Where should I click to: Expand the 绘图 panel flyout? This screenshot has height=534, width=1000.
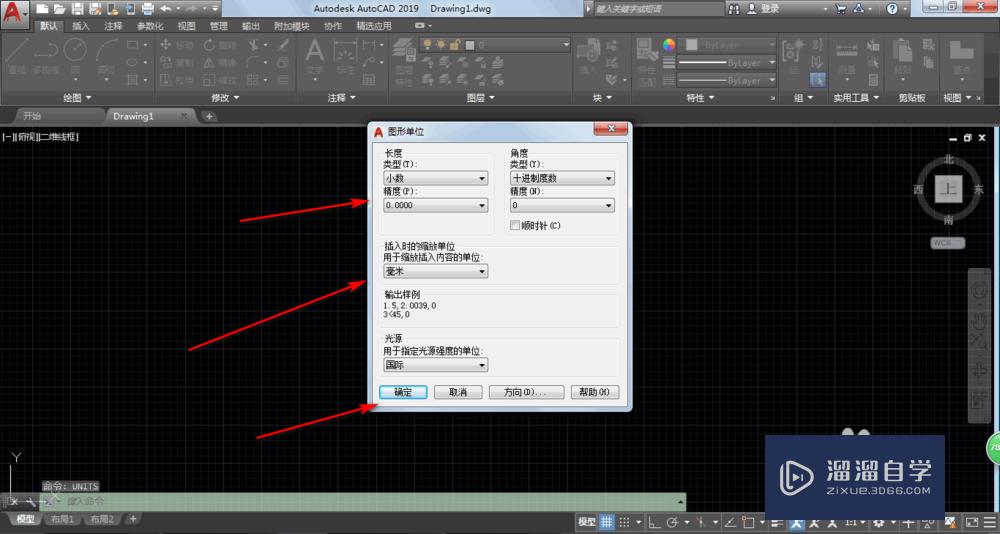77,98
